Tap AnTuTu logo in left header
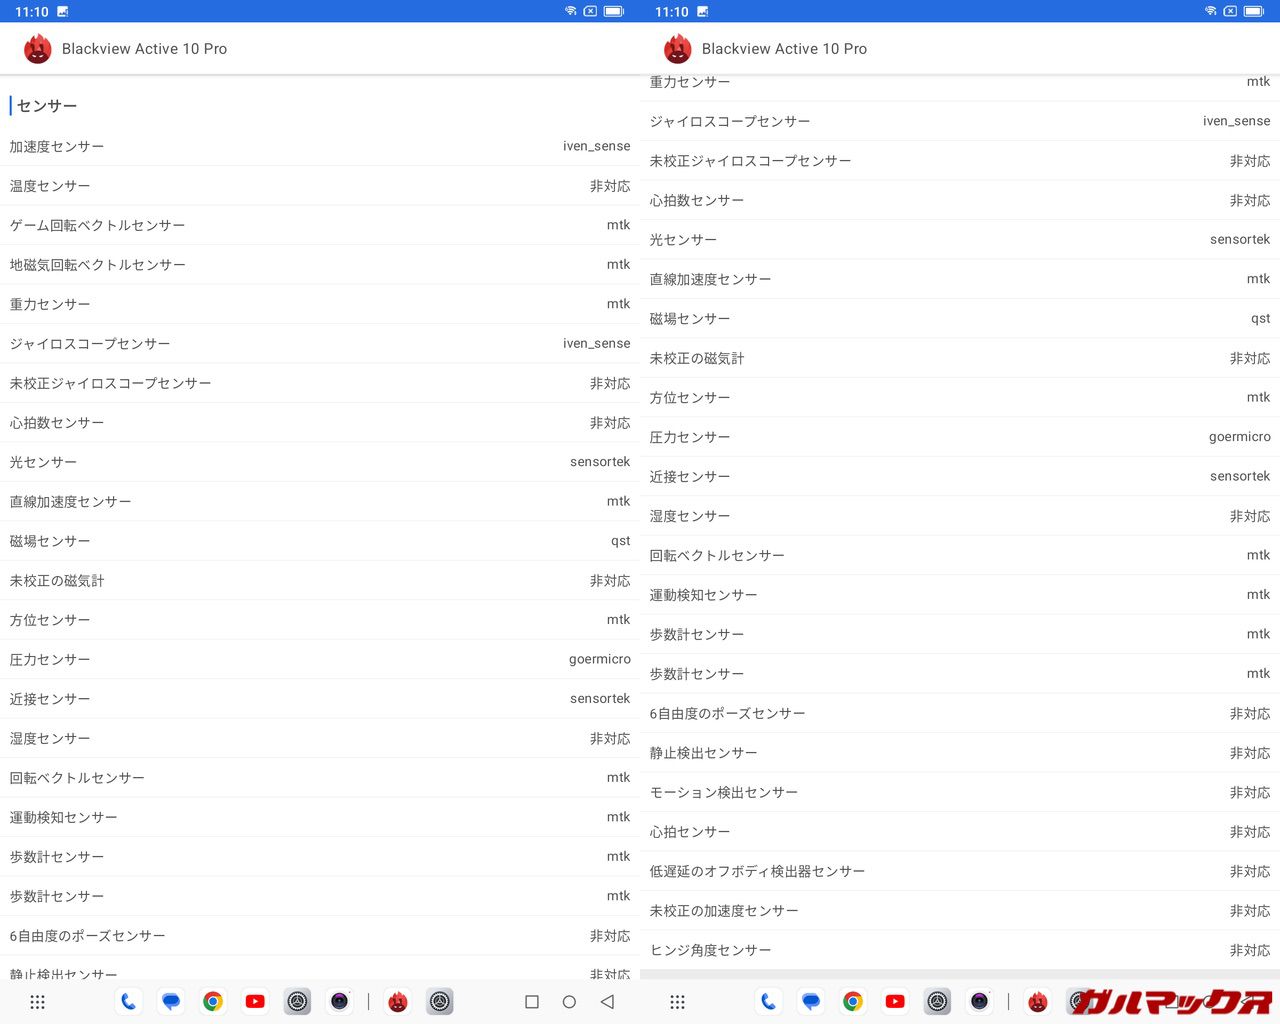 (38, 49)
